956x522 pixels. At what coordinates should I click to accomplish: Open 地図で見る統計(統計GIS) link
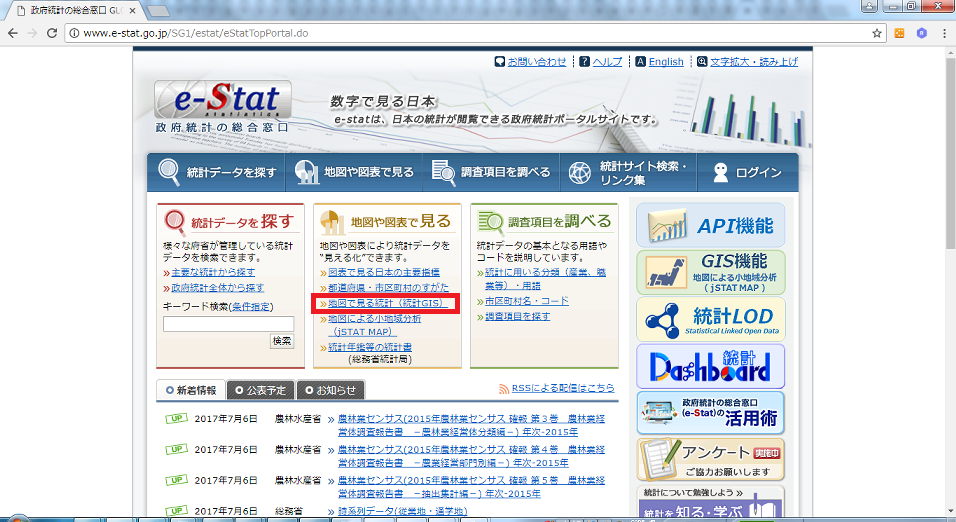(x=385, y=302)
